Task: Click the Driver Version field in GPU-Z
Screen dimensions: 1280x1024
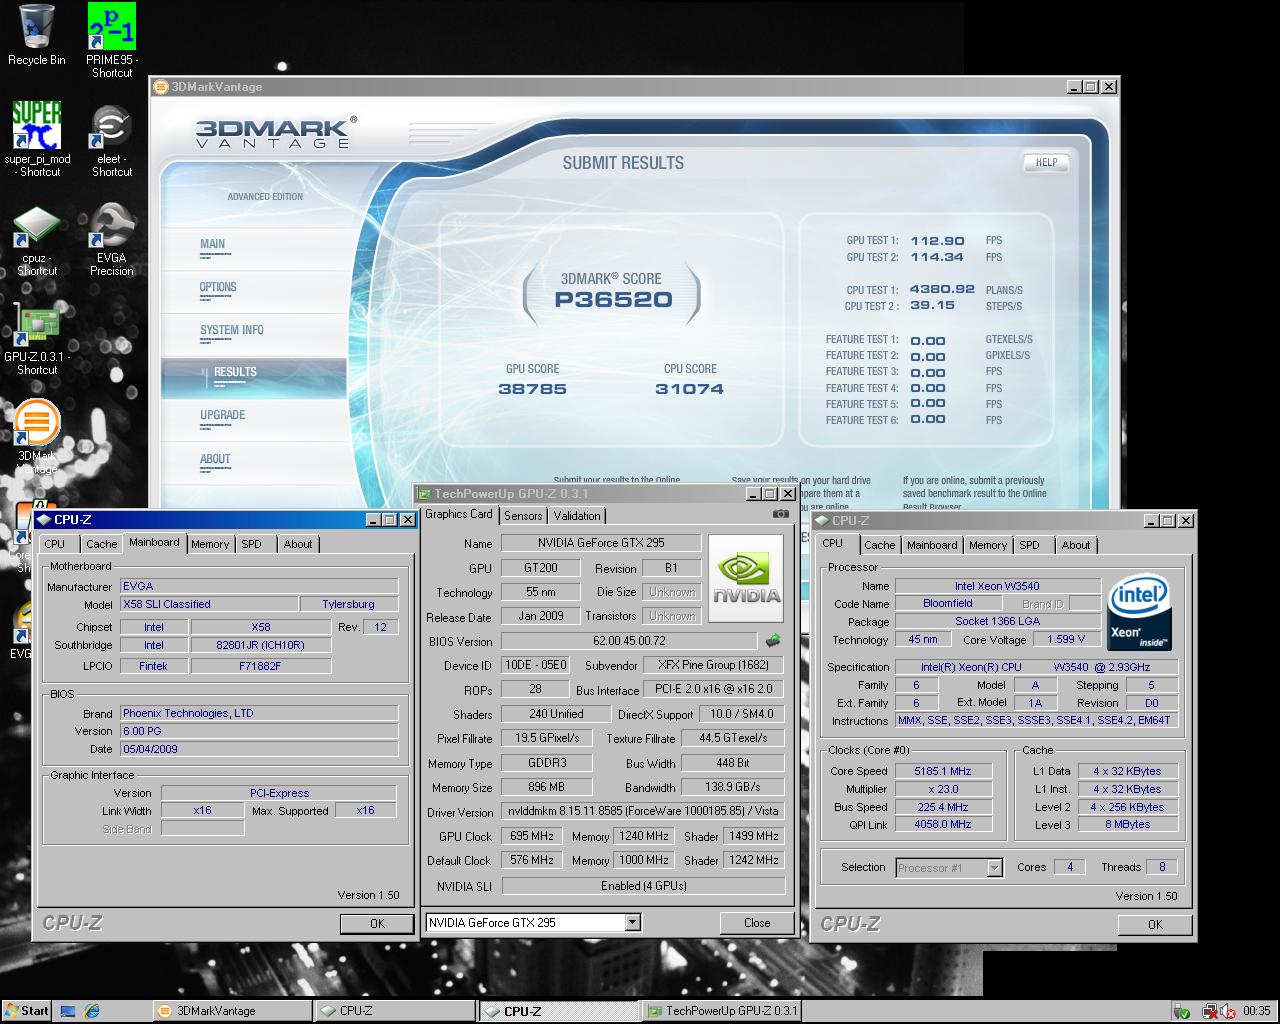Action: point(643,812)
